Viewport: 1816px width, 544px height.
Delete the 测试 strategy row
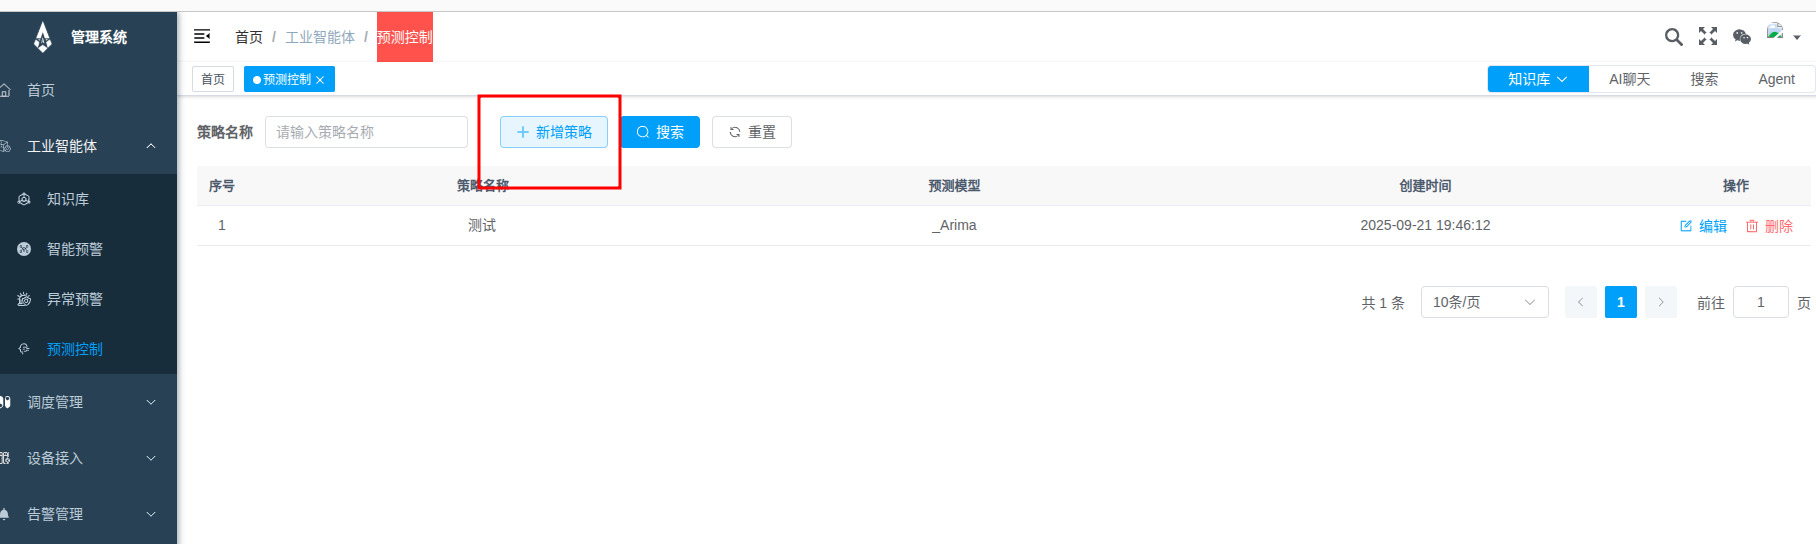1769,226
